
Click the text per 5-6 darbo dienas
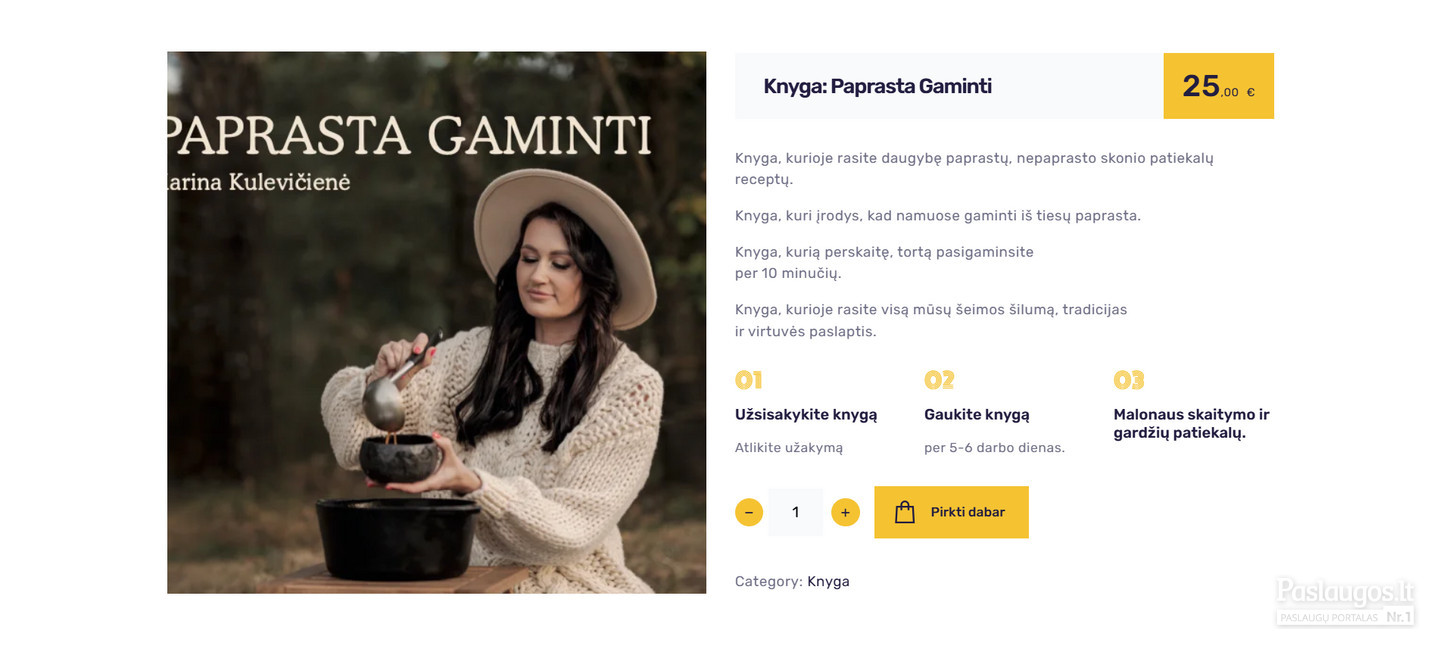(x=994, y=448)
